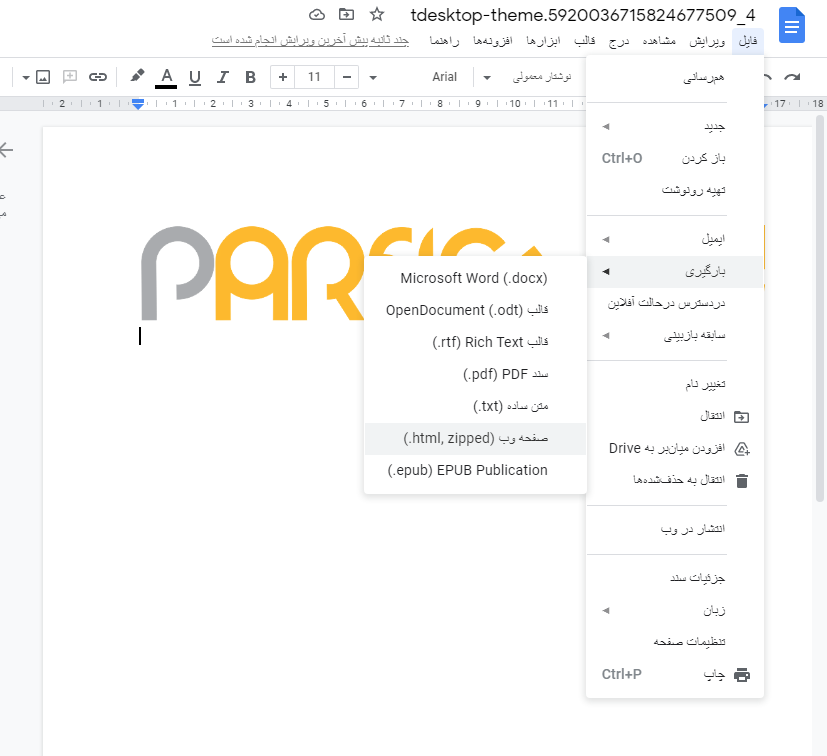Image resolution: width=827 pixels, height=756 pixels.
Task: Open the ویرایش menu
Action: pyautogui.click(x=707, y=41)
